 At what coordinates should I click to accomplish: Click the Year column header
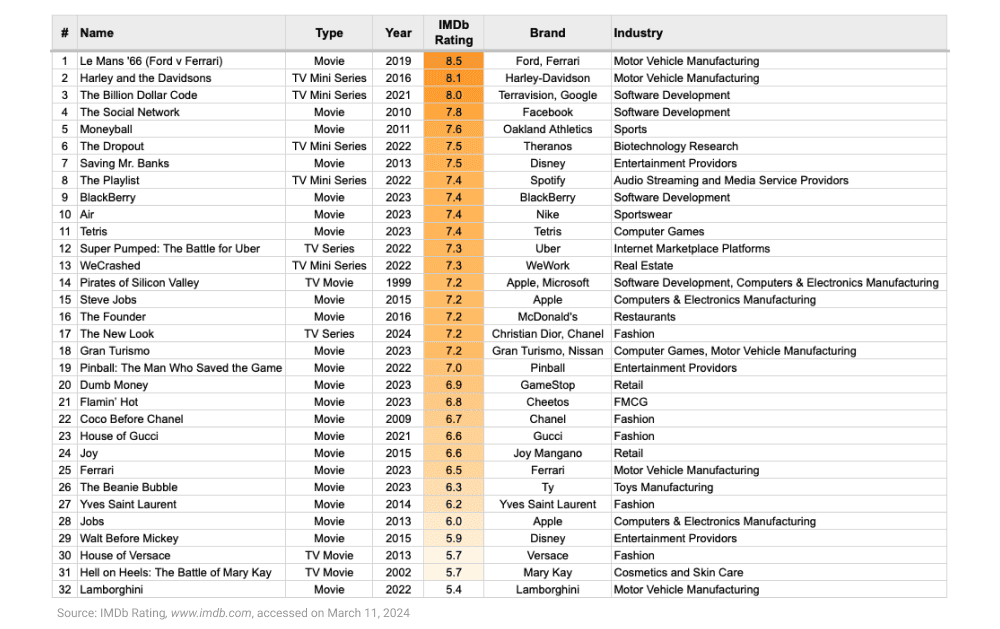[398, 33]
